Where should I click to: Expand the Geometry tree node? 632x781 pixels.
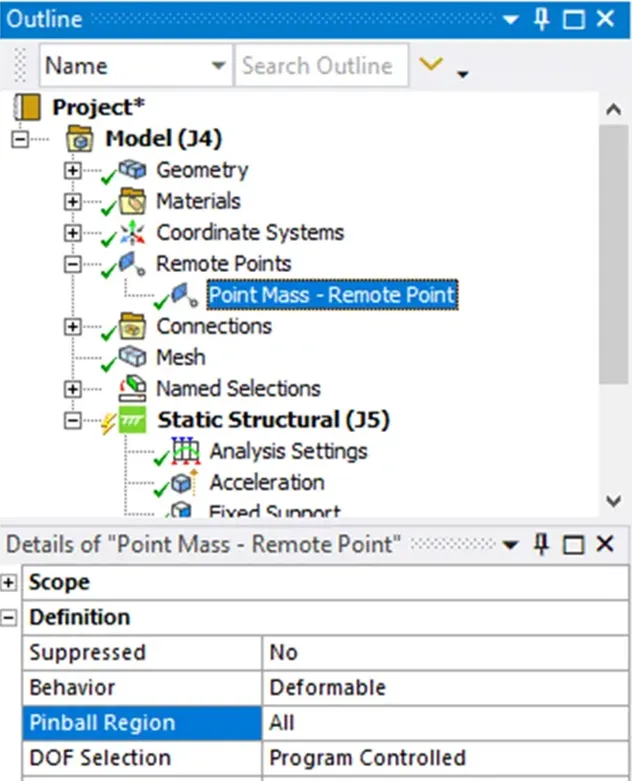[73, 170]
